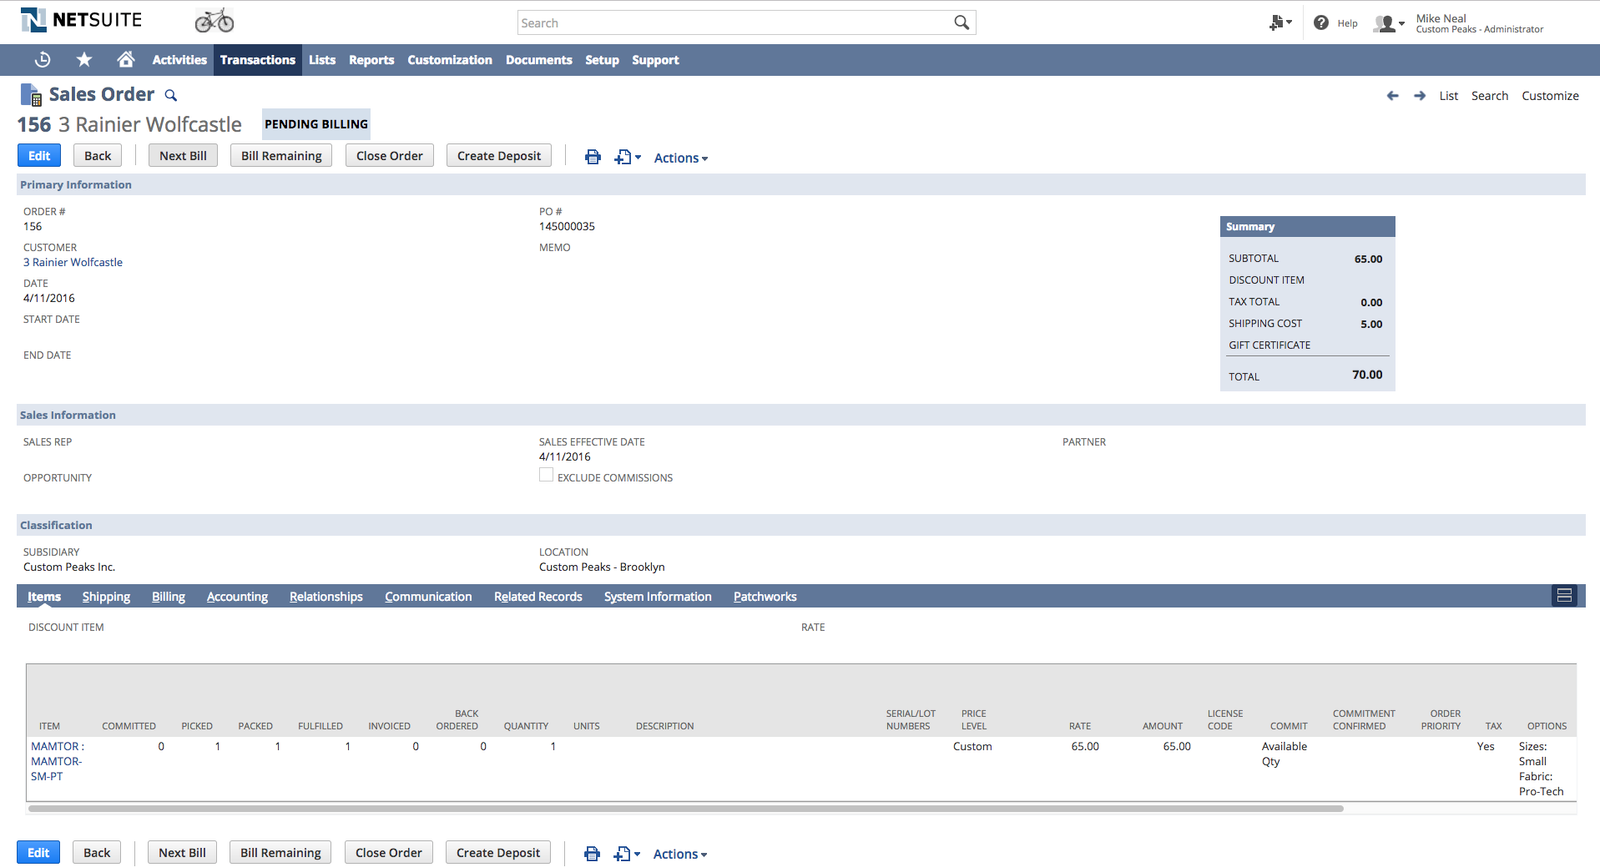Switch to the Accounting subtab

237,597
